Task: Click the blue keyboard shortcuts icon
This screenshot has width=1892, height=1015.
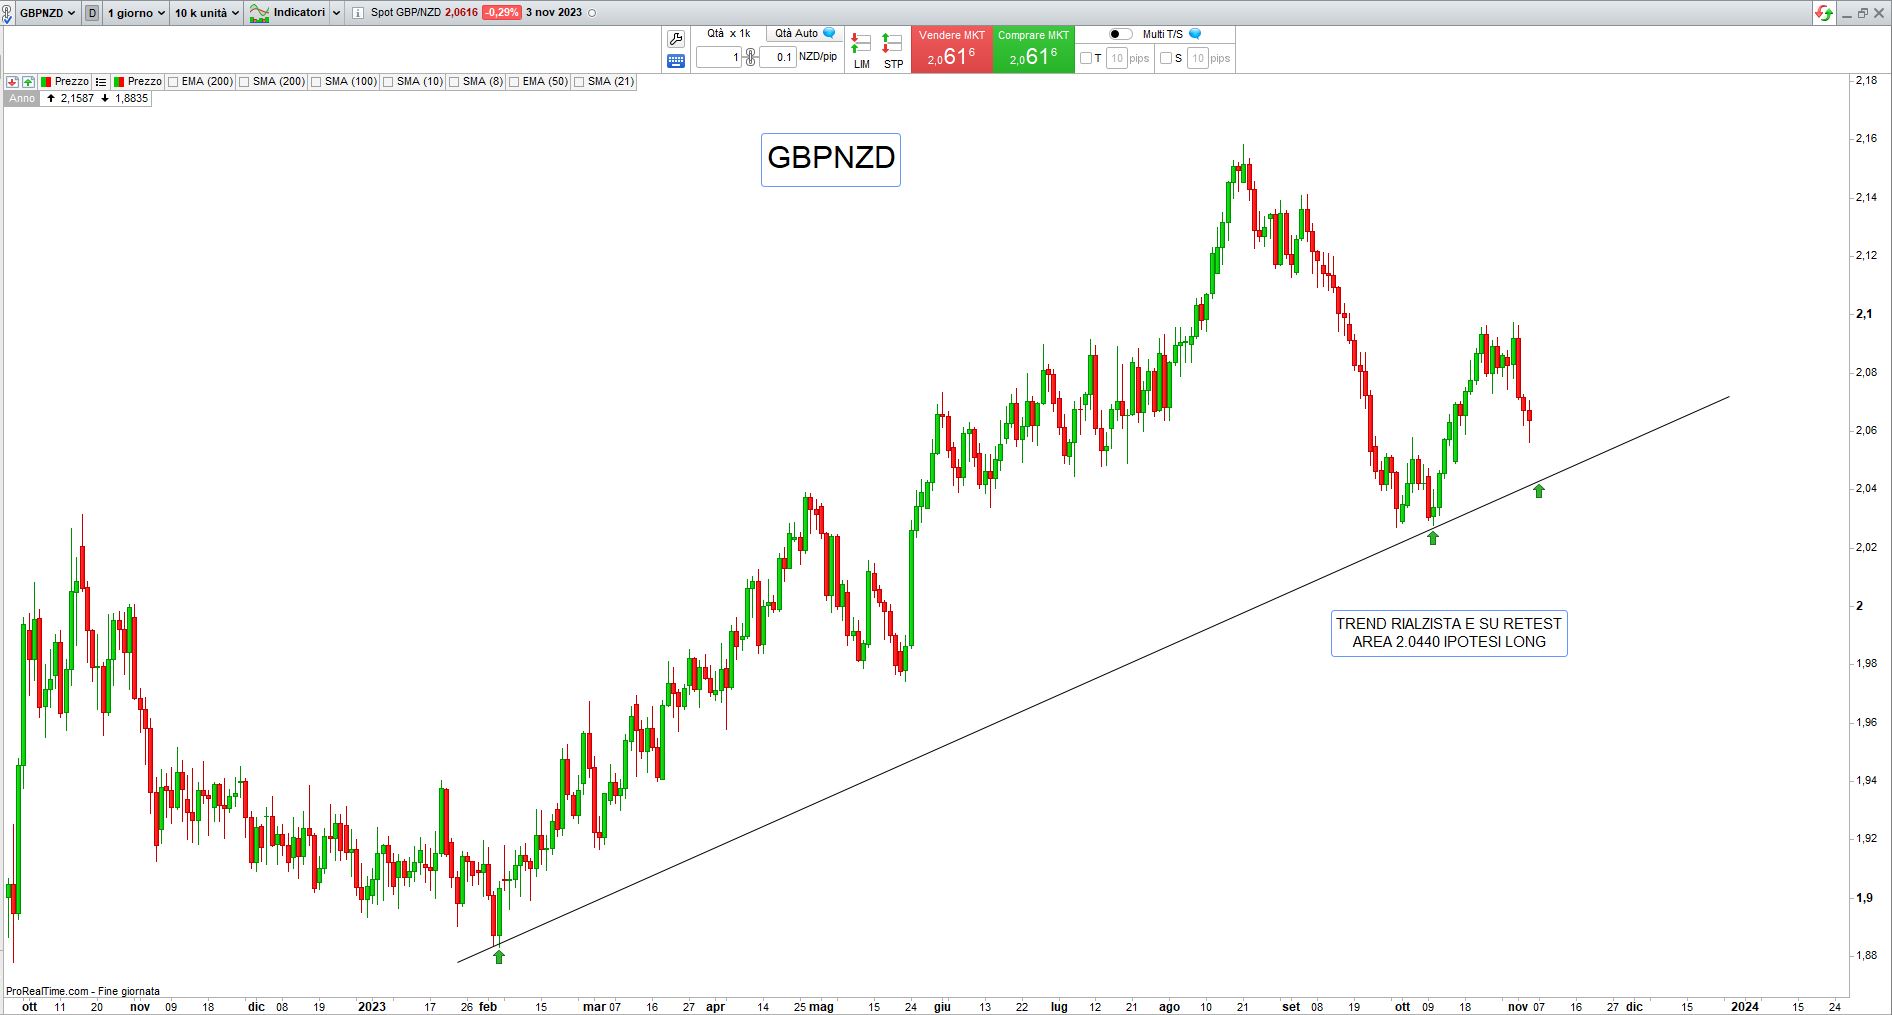Action: pyautogui.click(x=676, y=61)
